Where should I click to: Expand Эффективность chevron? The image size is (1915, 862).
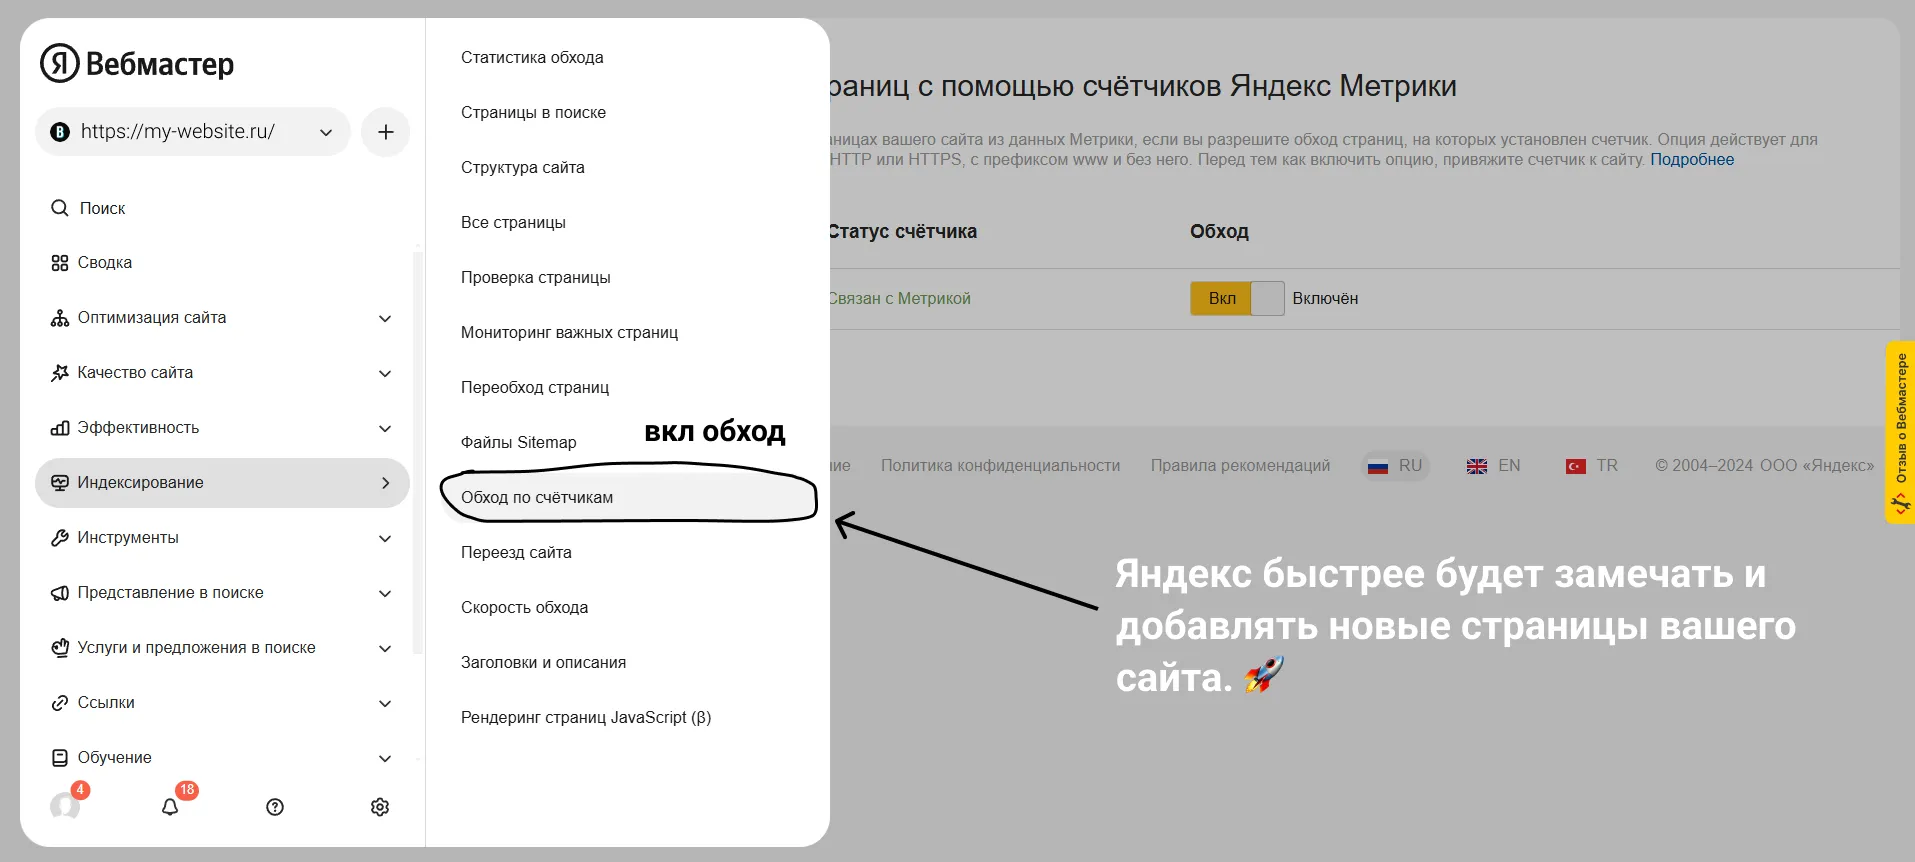(x=385, y=428)
